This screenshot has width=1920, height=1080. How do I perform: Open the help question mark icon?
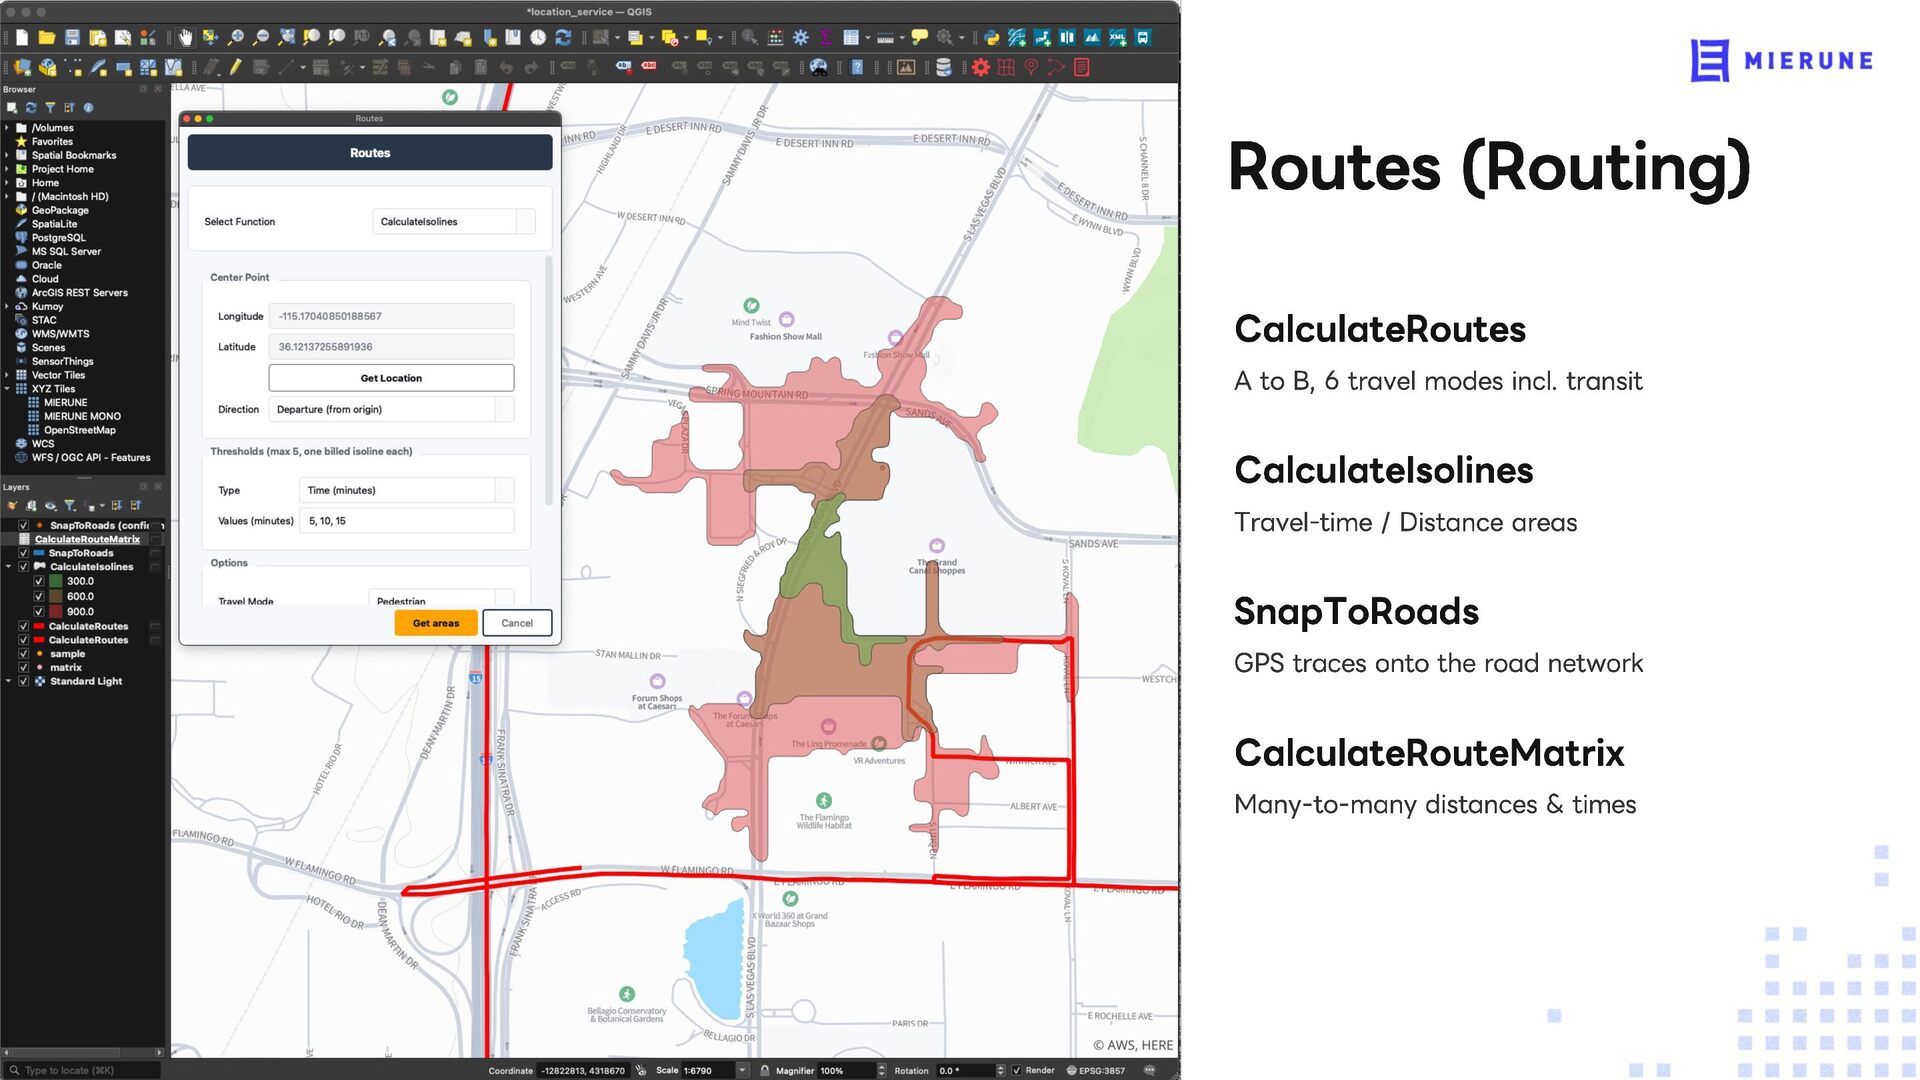[x=857, y=67]
